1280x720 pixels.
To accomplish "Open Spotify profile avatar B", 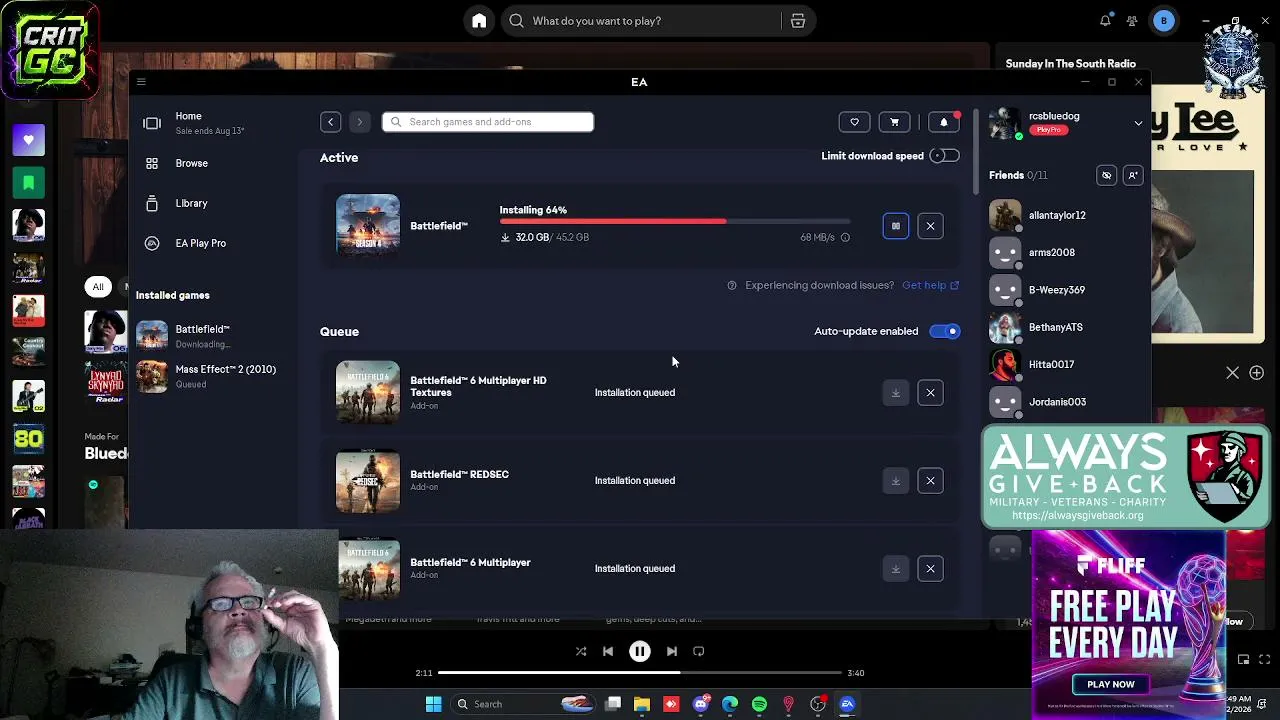I will pos(1164,21).
